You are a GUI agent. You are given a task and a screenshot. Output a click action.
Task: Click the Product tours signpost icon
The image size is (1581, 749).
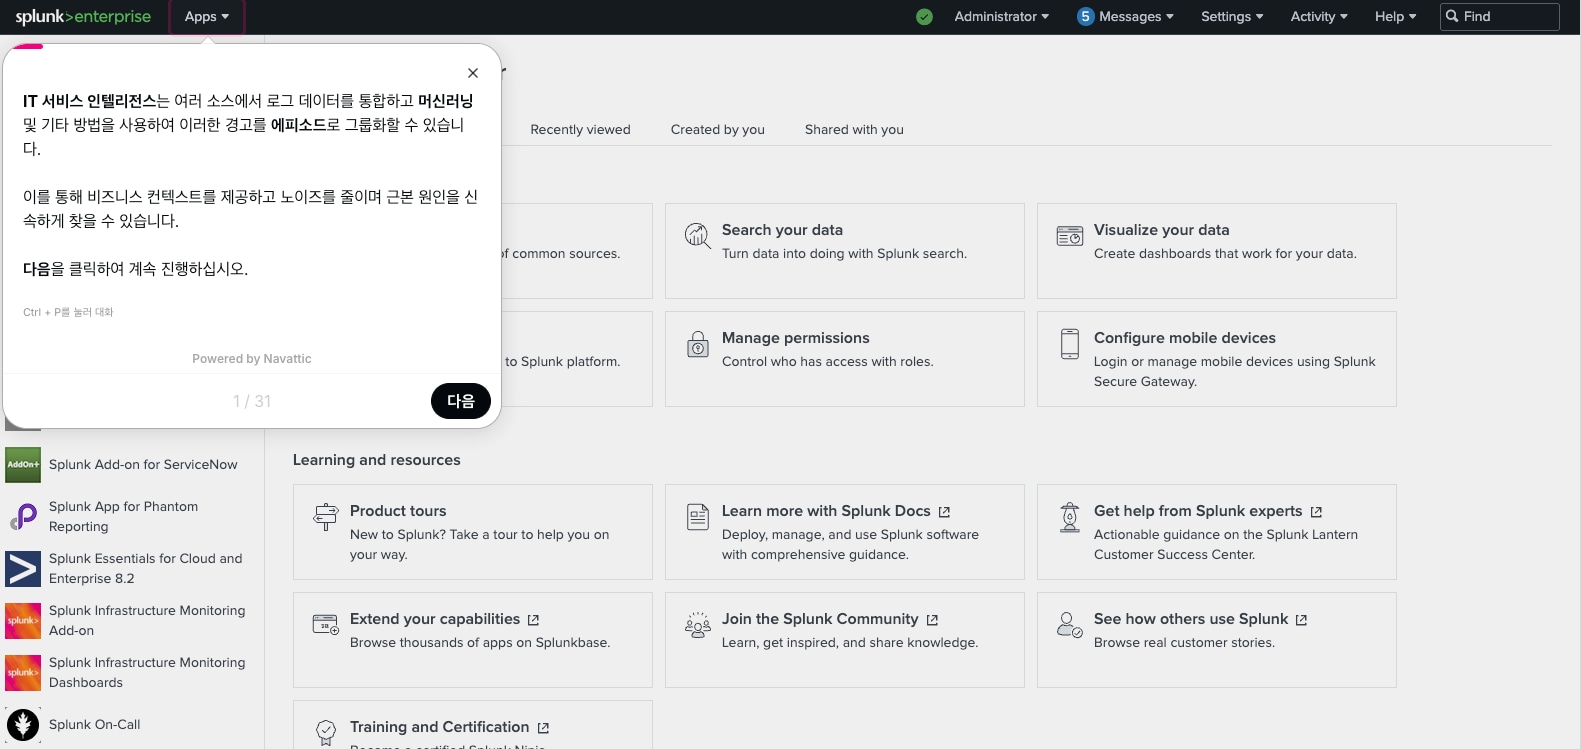pyautogui.click(x=326, y=517)
